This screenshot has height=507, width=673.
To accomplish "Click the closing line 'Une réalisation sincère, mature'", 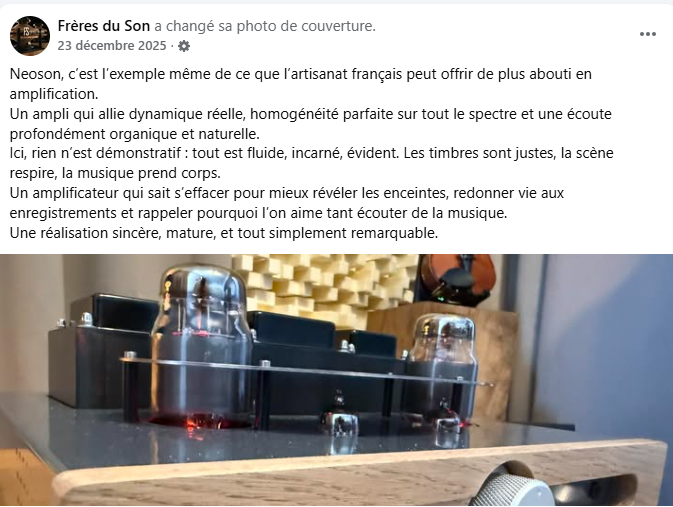I will [224, 233].
